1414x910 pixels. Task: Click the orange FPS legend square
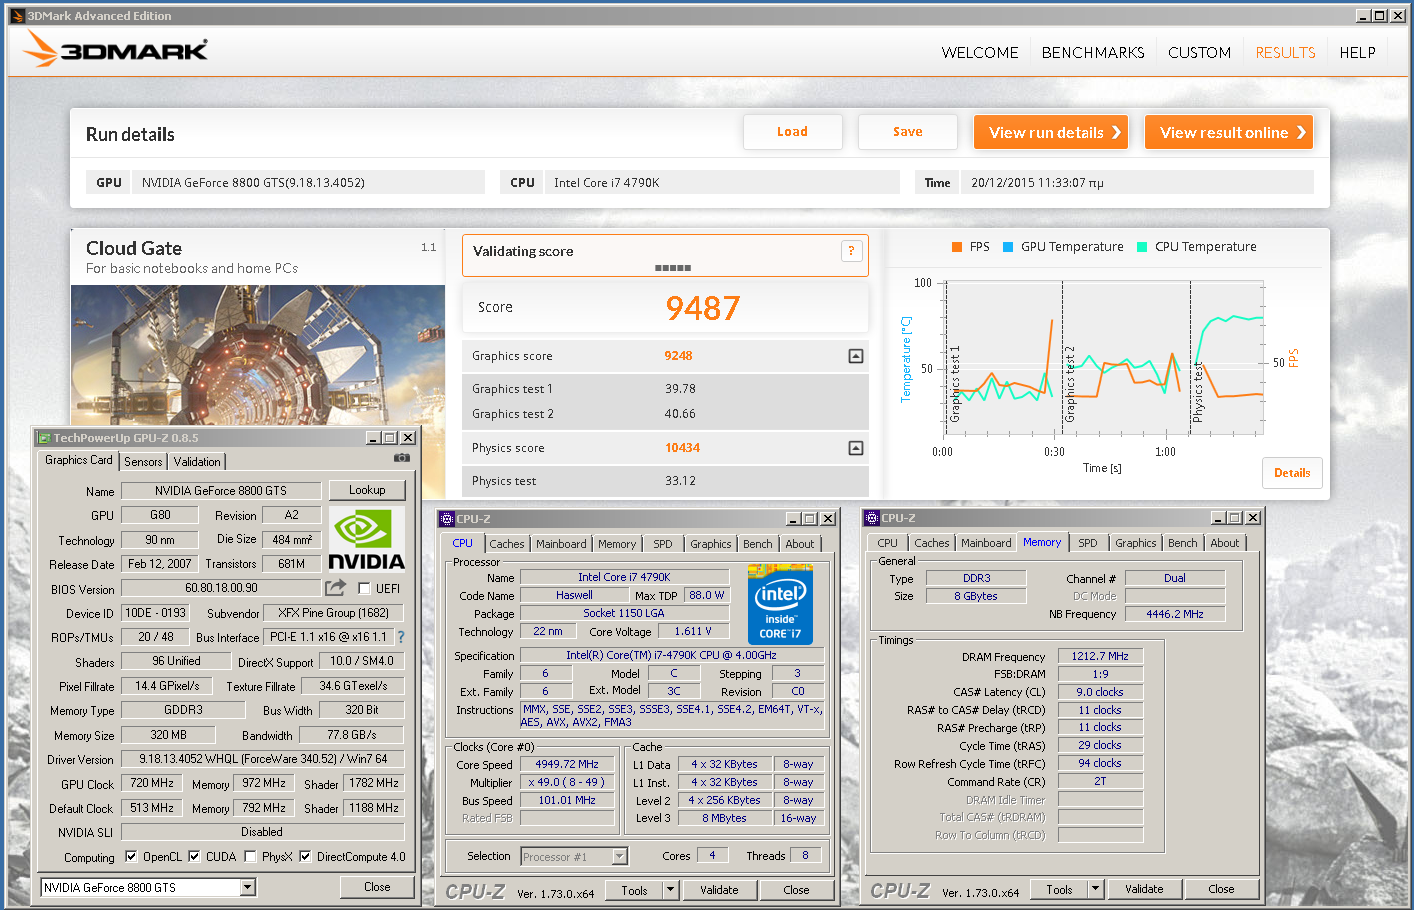957,247
